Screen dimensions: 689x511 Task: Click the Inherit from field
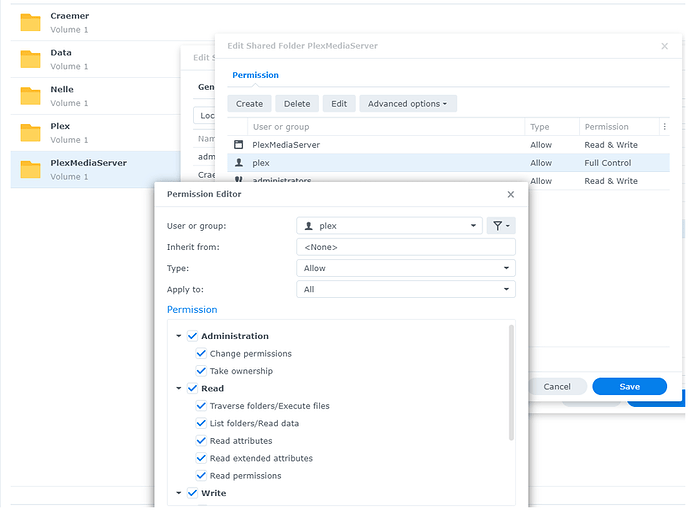coord(406,247)
